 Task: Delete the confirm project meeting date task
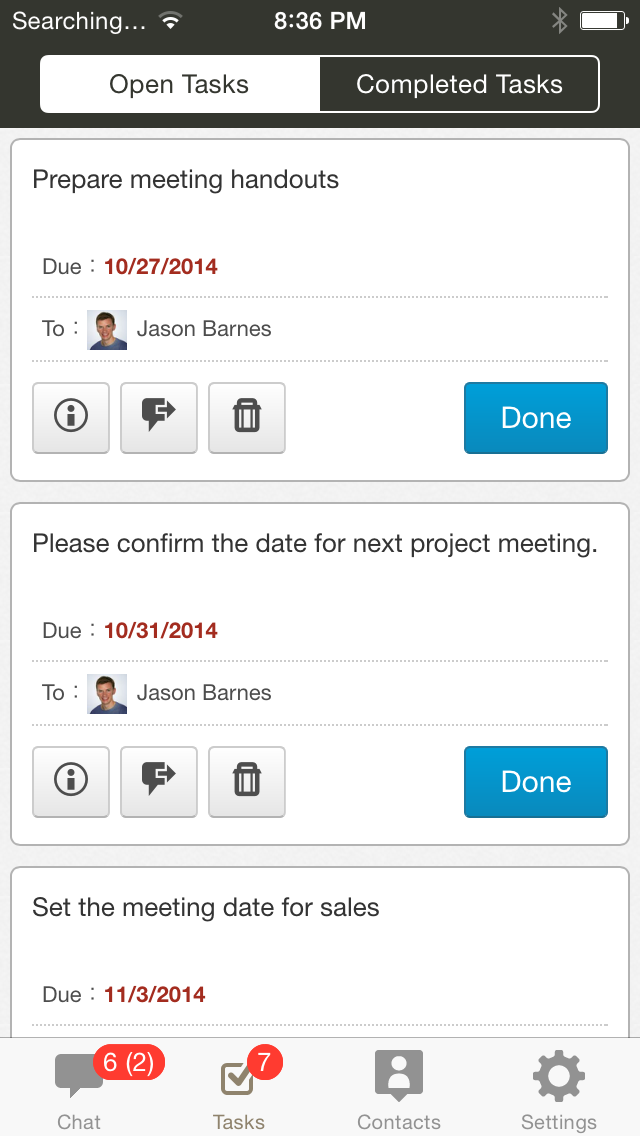(x=247, y=782)
